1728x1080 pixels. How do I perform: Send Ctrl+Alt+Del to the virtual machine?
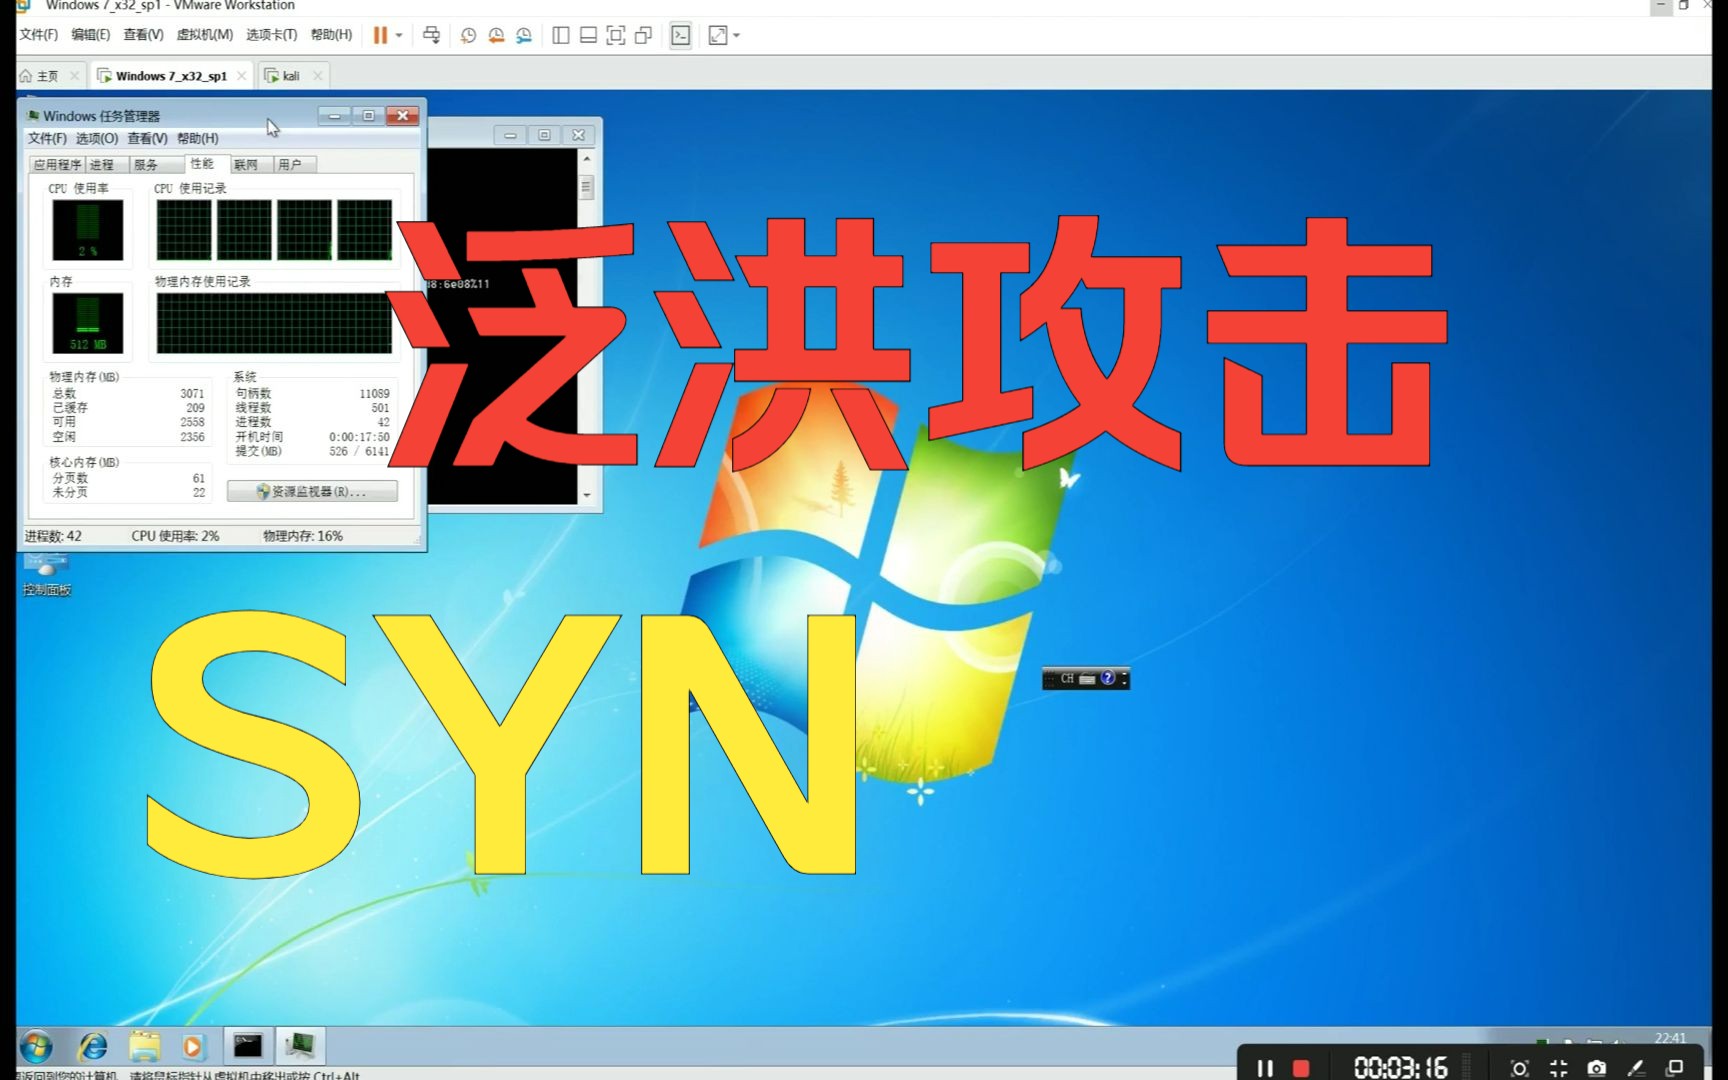click(432, 35)
